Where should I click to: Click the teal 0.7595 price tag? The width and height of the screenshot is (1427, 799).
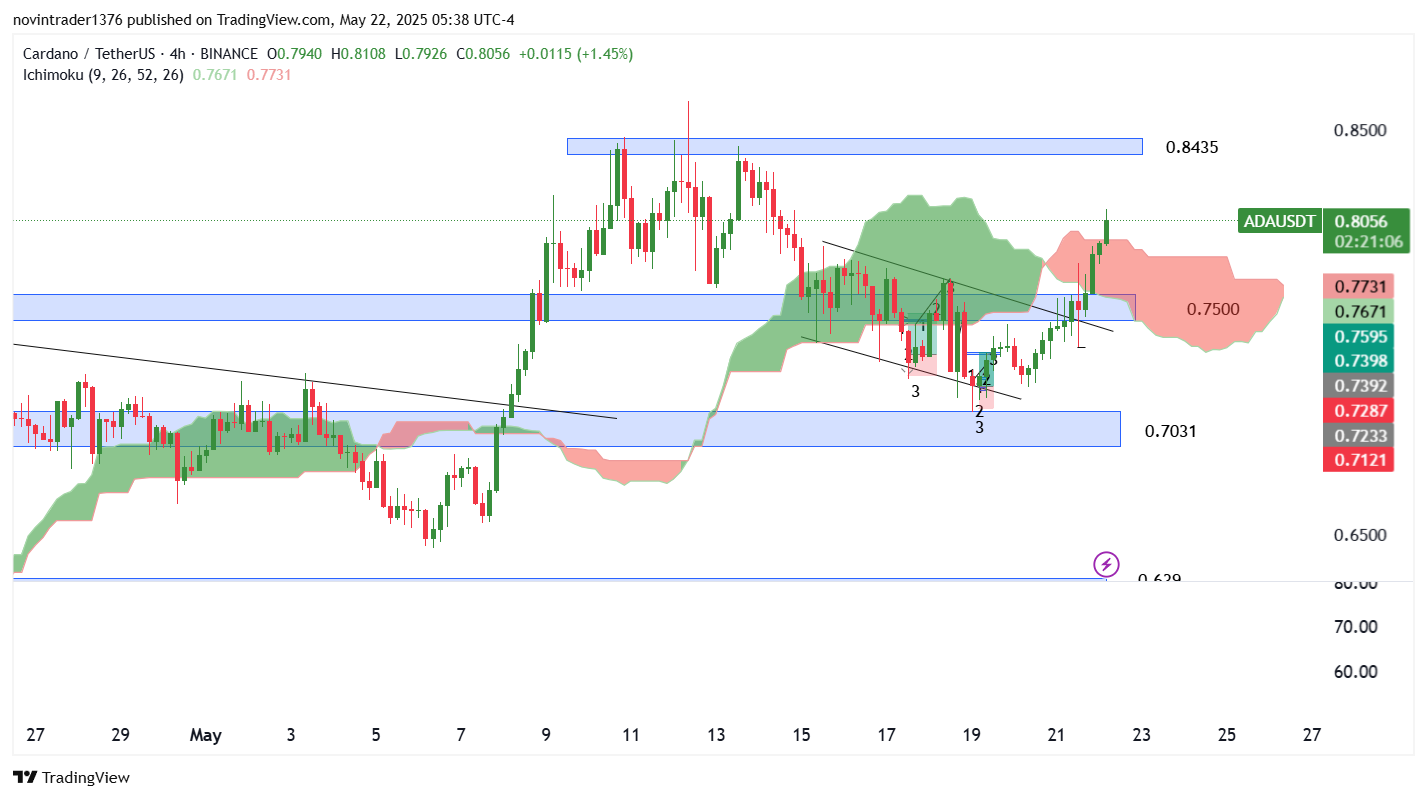(1355, 336)
